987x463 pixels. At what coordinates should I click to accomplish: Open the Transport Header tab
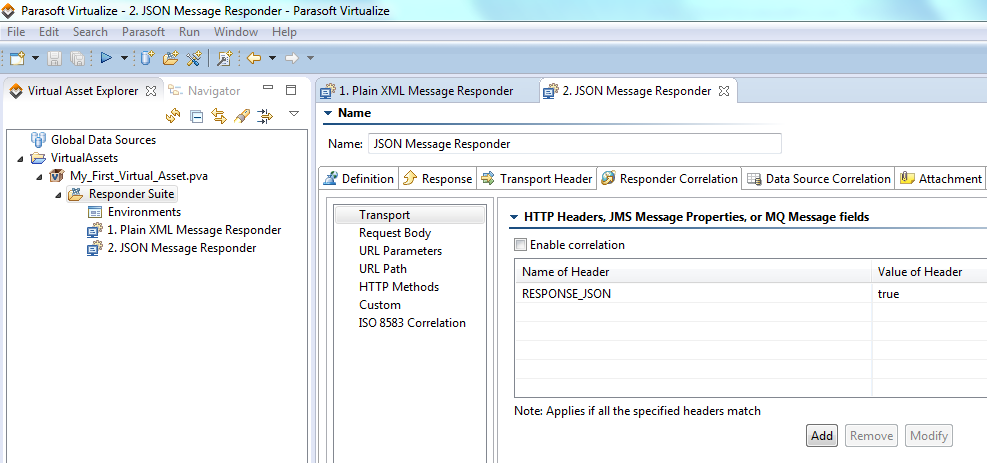pos(537,179)
